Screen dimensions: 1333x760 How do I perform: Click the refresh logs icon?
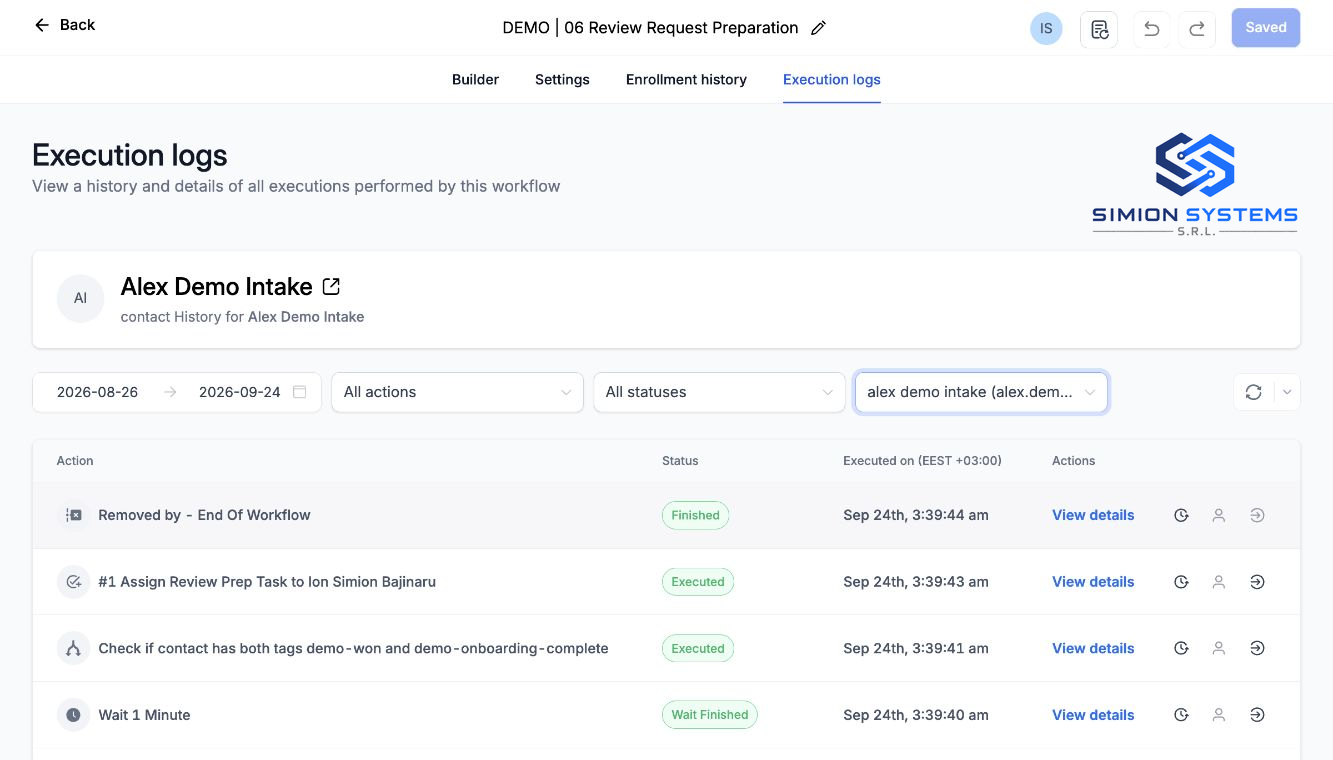pos(1253,392)
